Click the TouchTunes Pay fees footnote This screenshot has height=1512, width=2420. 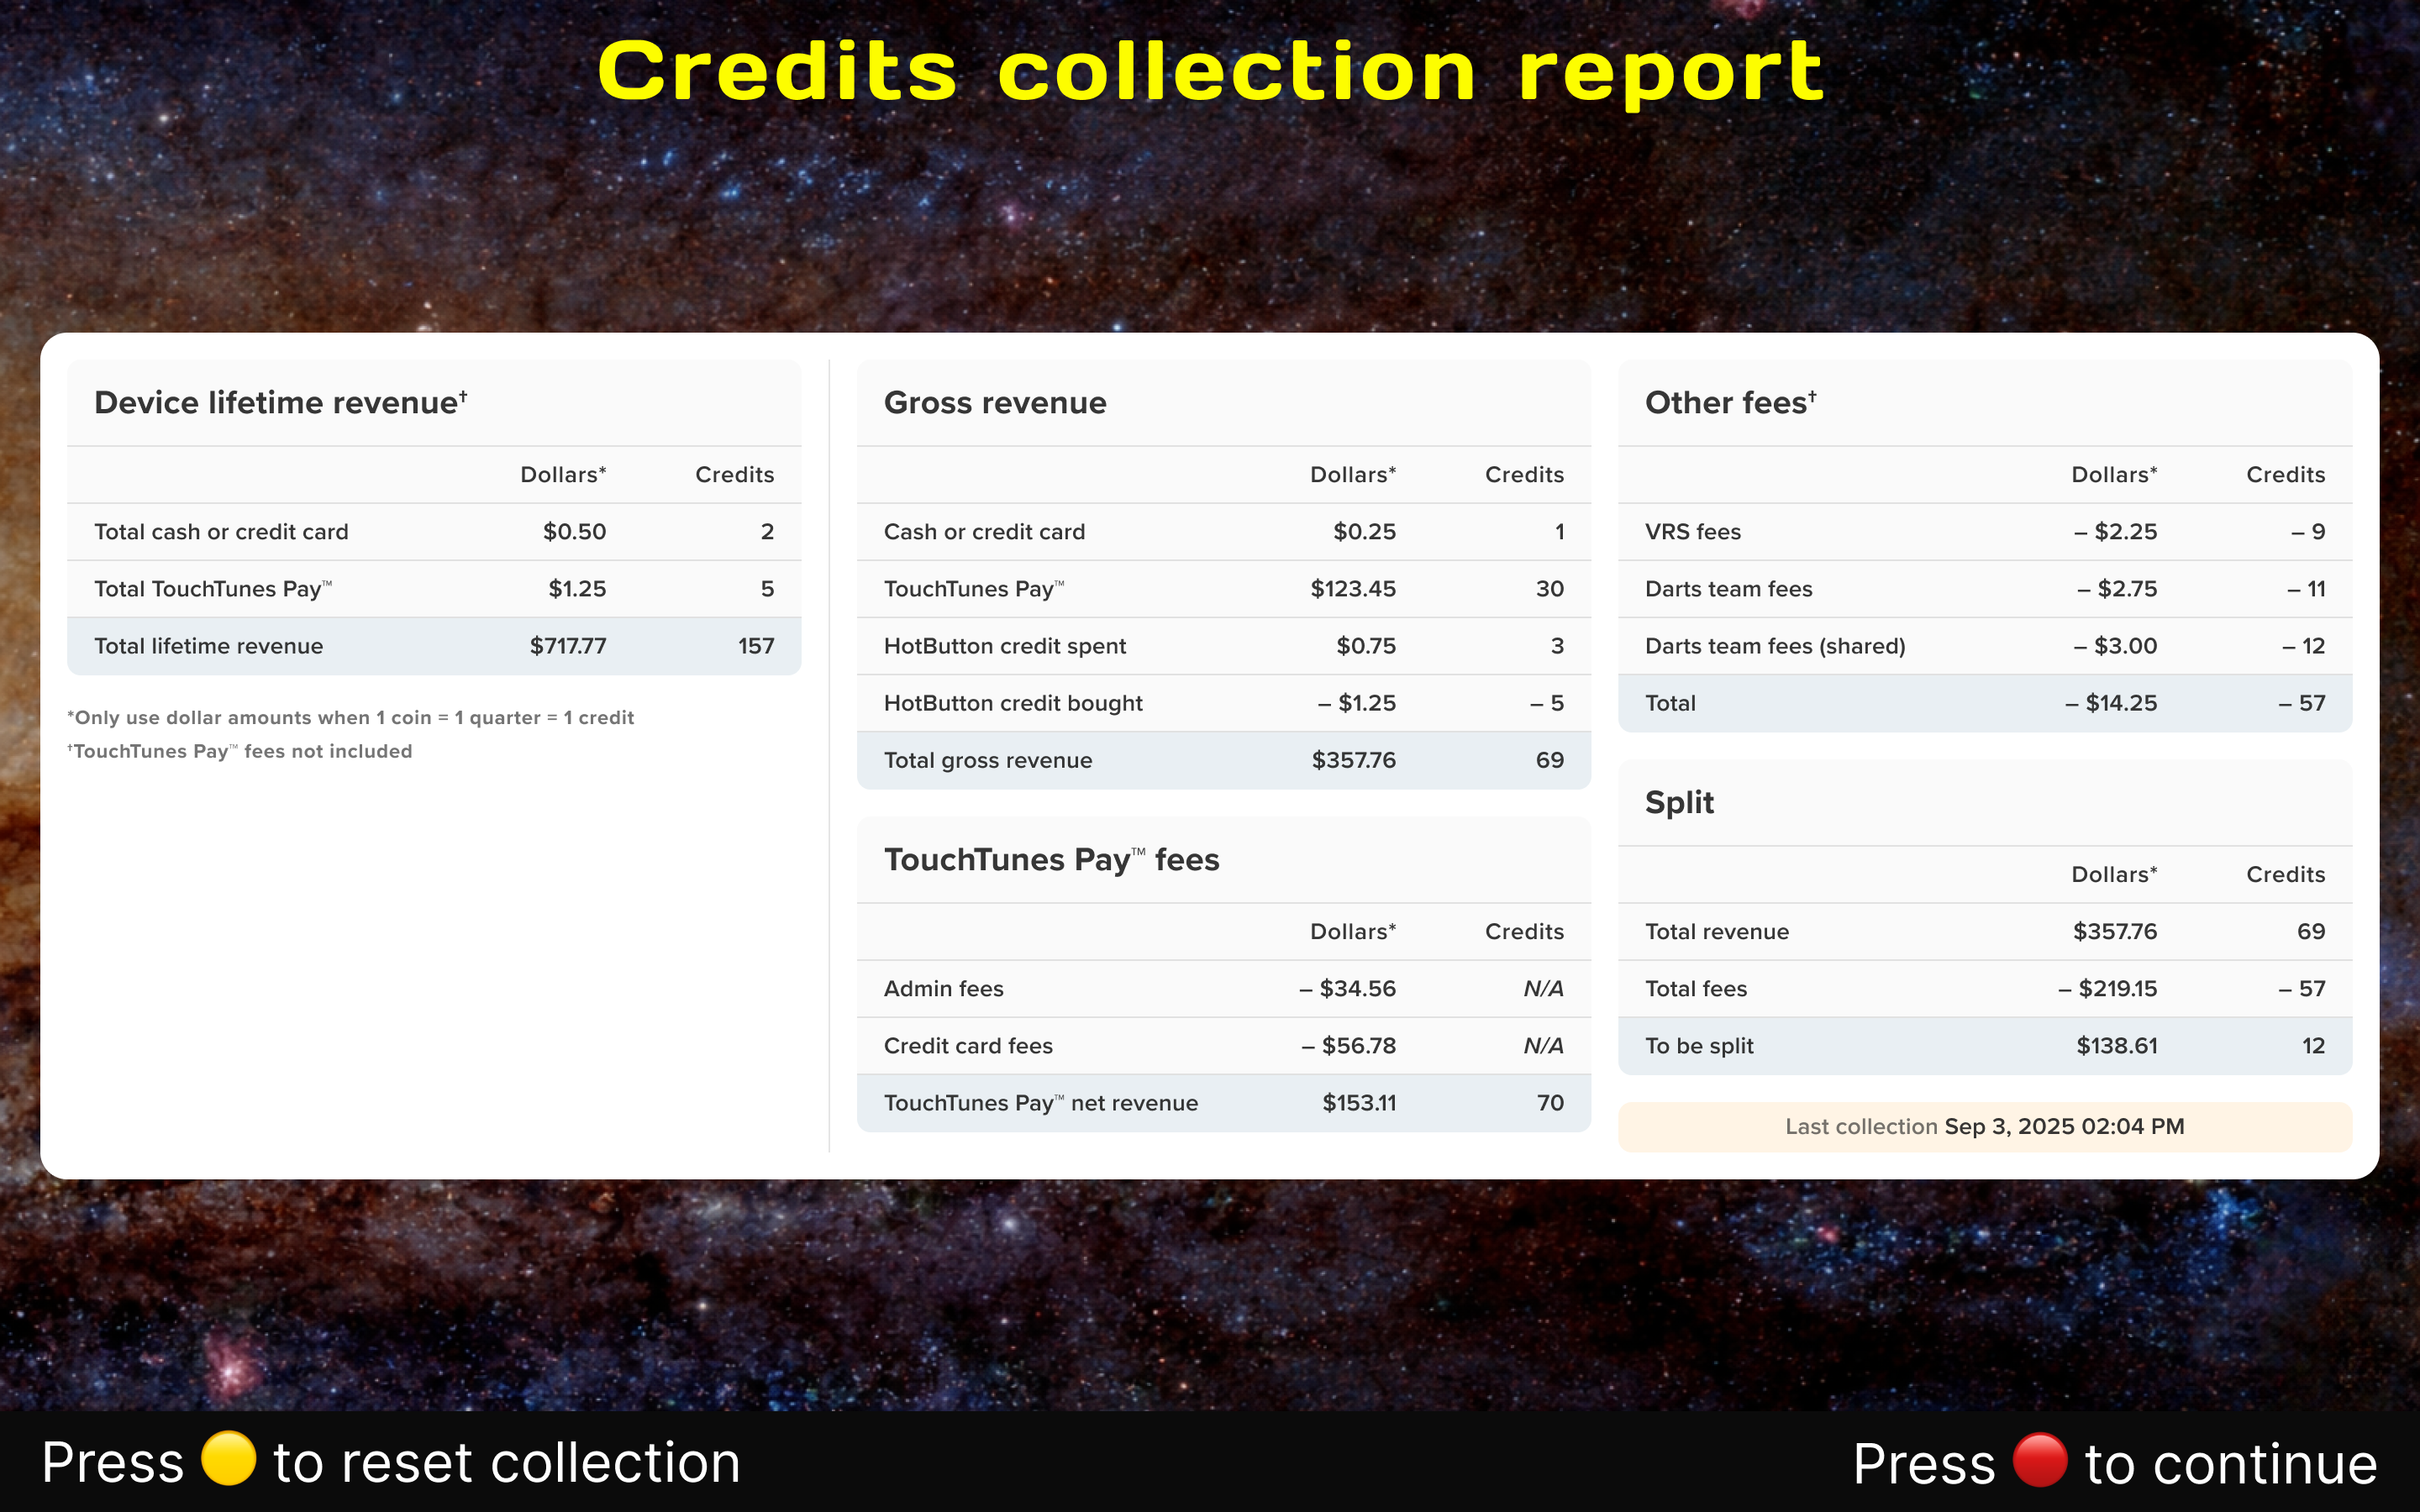point(240,752)
